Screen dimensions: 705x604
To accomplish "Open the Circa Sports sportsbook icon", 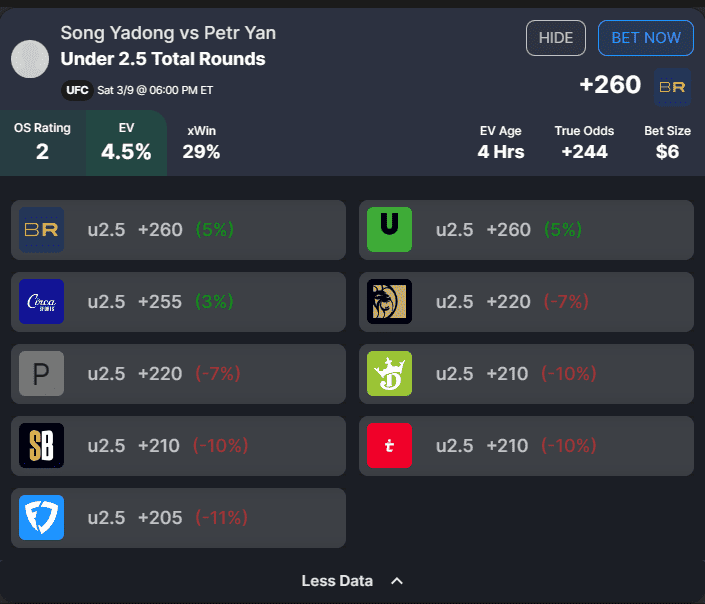I will 41,302.
